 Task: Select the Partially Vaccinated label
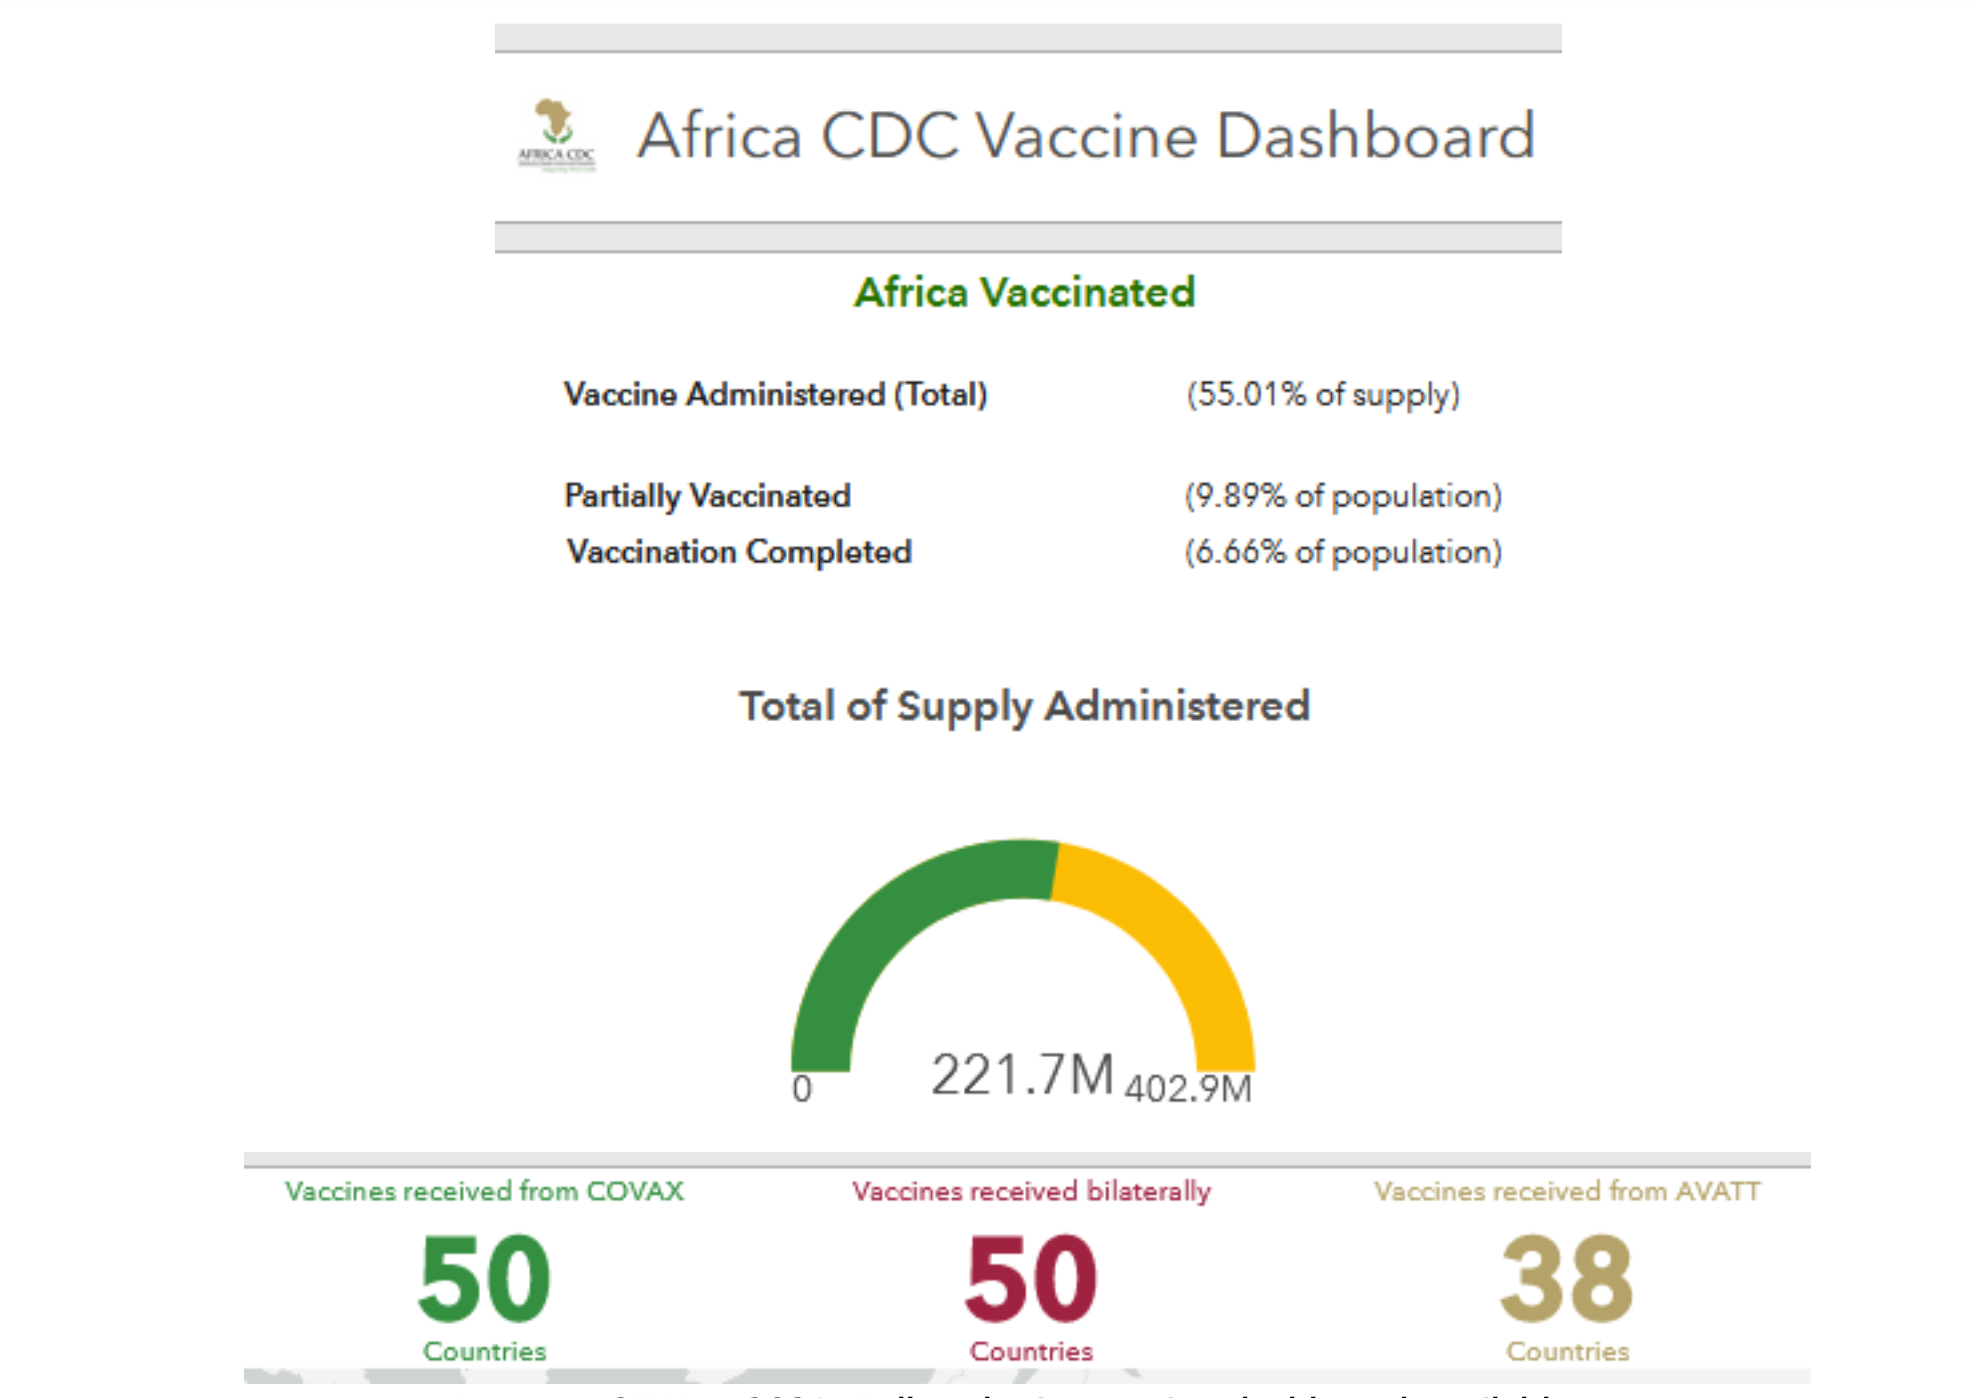707,495
